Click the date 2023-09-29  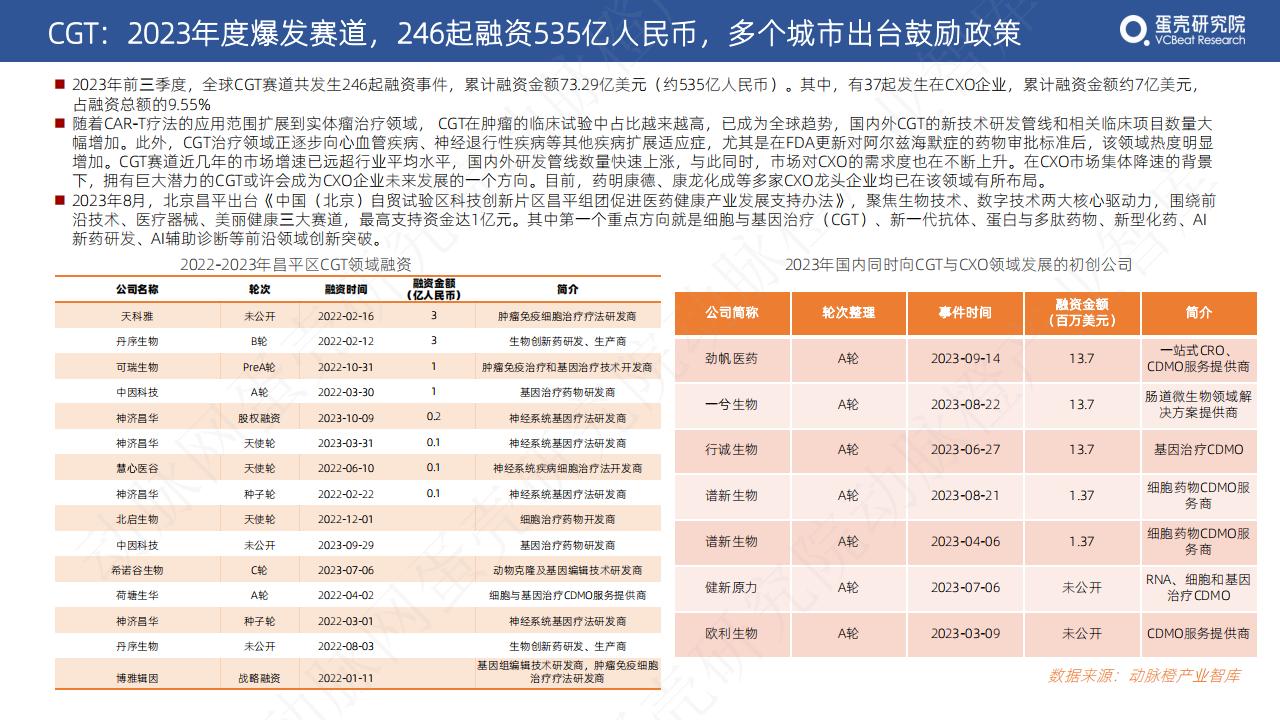pyautogui.click(x=346, y=545)
